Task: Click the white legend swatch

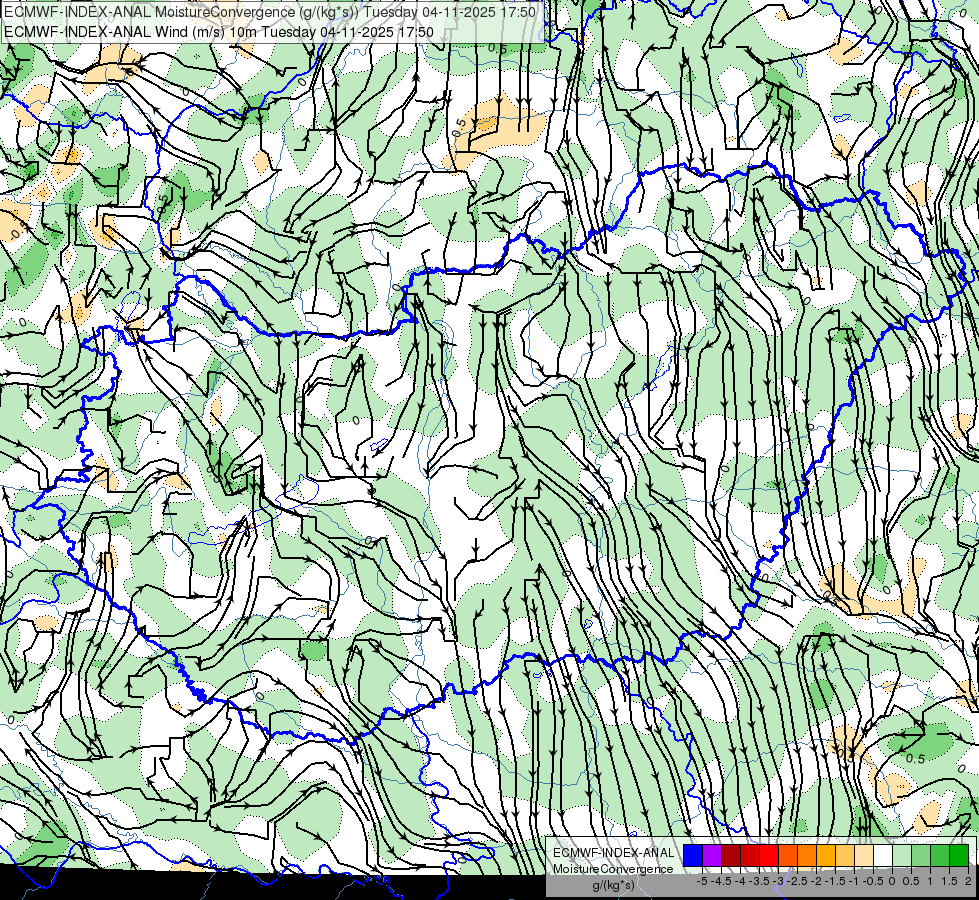Action: 883,855
